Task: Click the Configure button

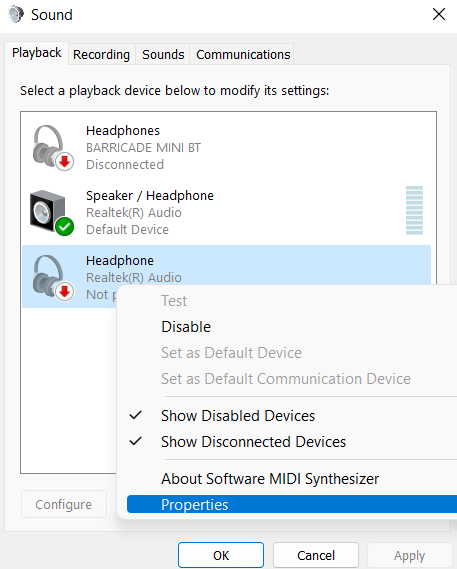Action: tap(64, 504)
